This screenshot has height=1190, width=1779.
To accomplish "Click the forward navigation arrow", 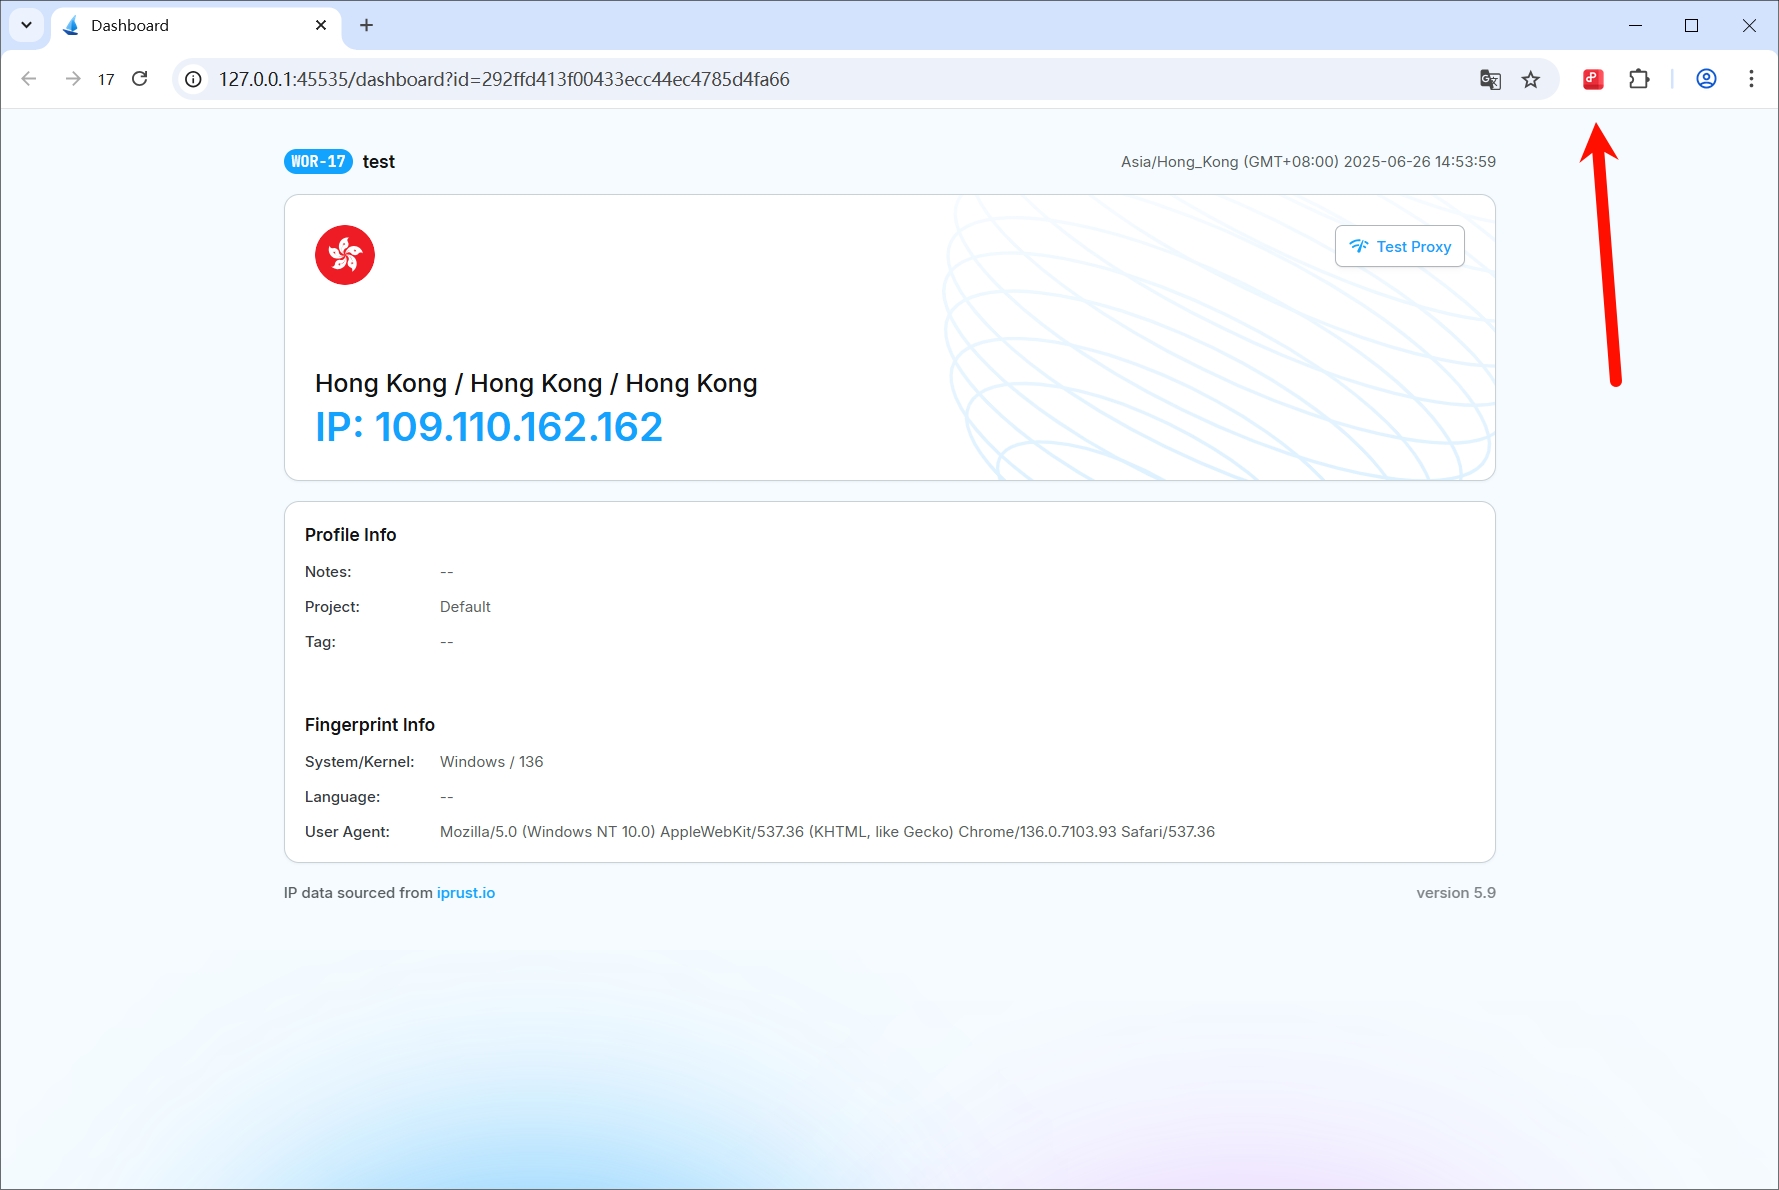I will pyautogui.click(x=72, y=79).
